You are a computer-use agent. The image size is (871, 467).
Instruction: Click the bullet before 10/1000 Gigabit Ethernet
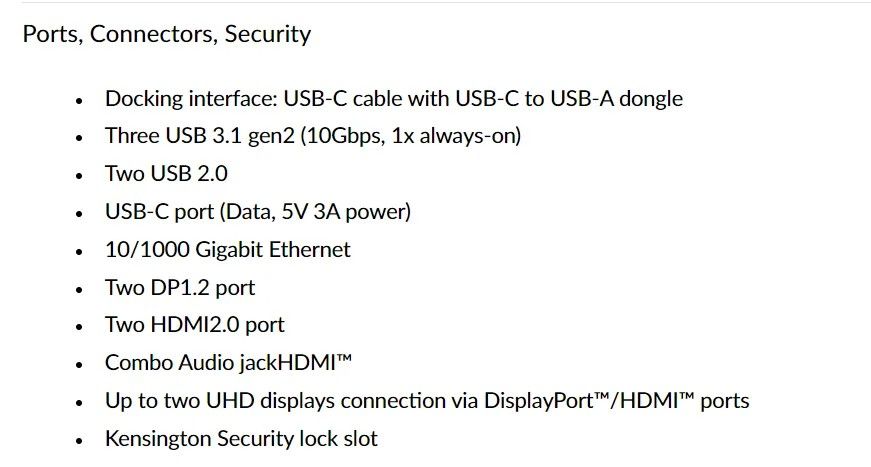(x=79, y=252)
